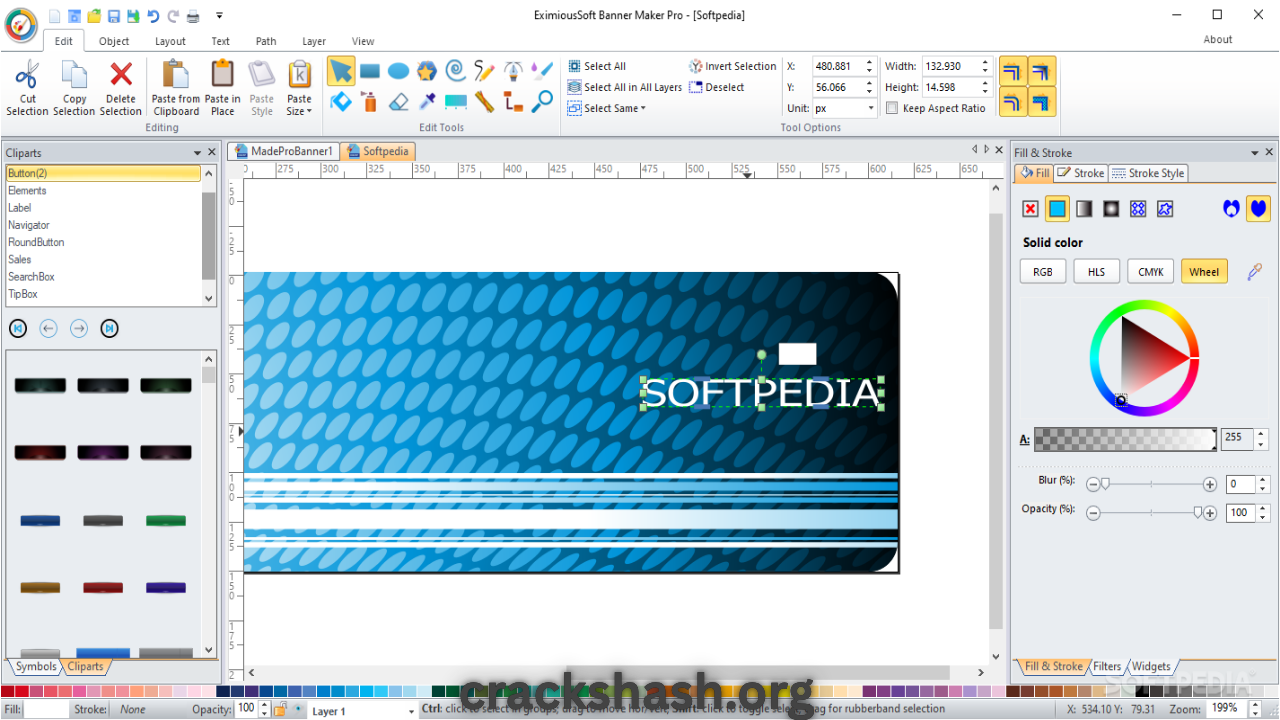Switch to the Filters panel tab
This screenshot has height=720, width=1280.
pyautogui.click(x=1107, y=666)
